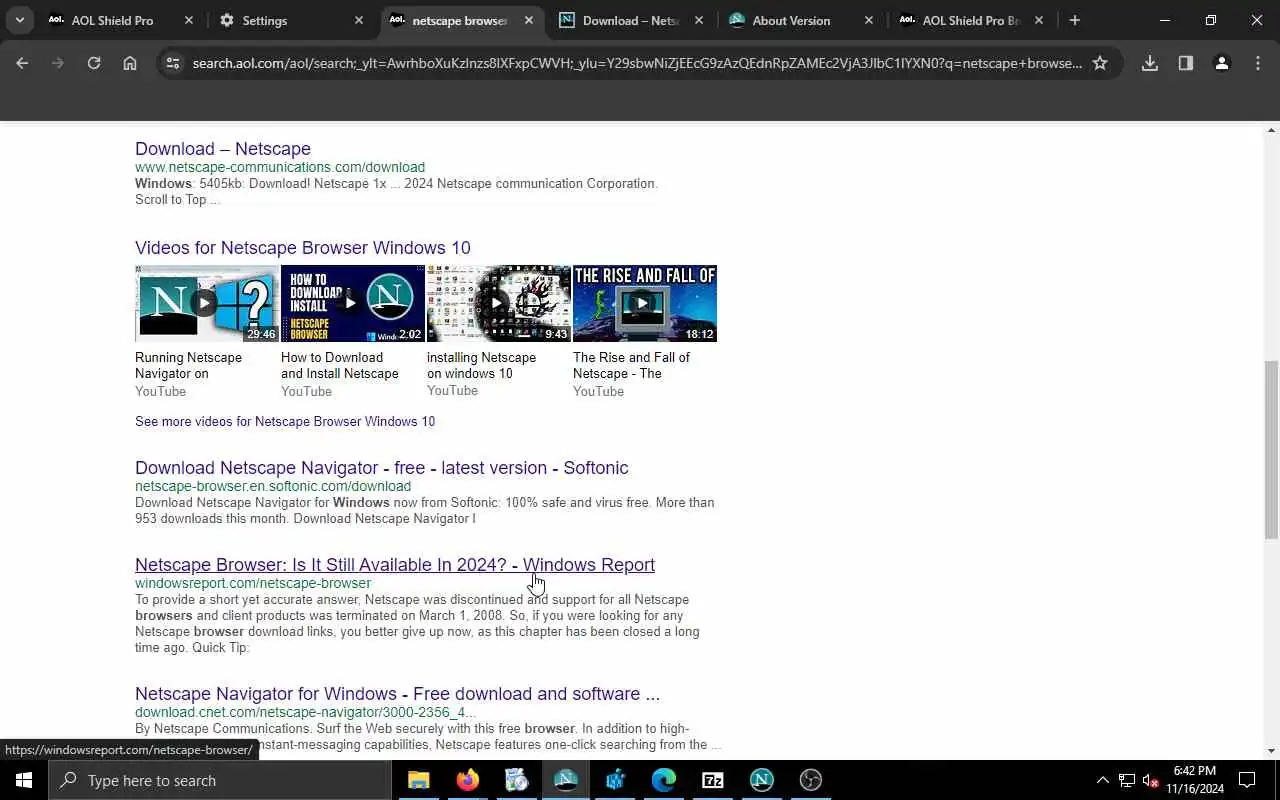This screenshot has height=800, width=1280.
Task: Open Download Netscape Navigator Softonic result
Action: (x=382, y=468)
